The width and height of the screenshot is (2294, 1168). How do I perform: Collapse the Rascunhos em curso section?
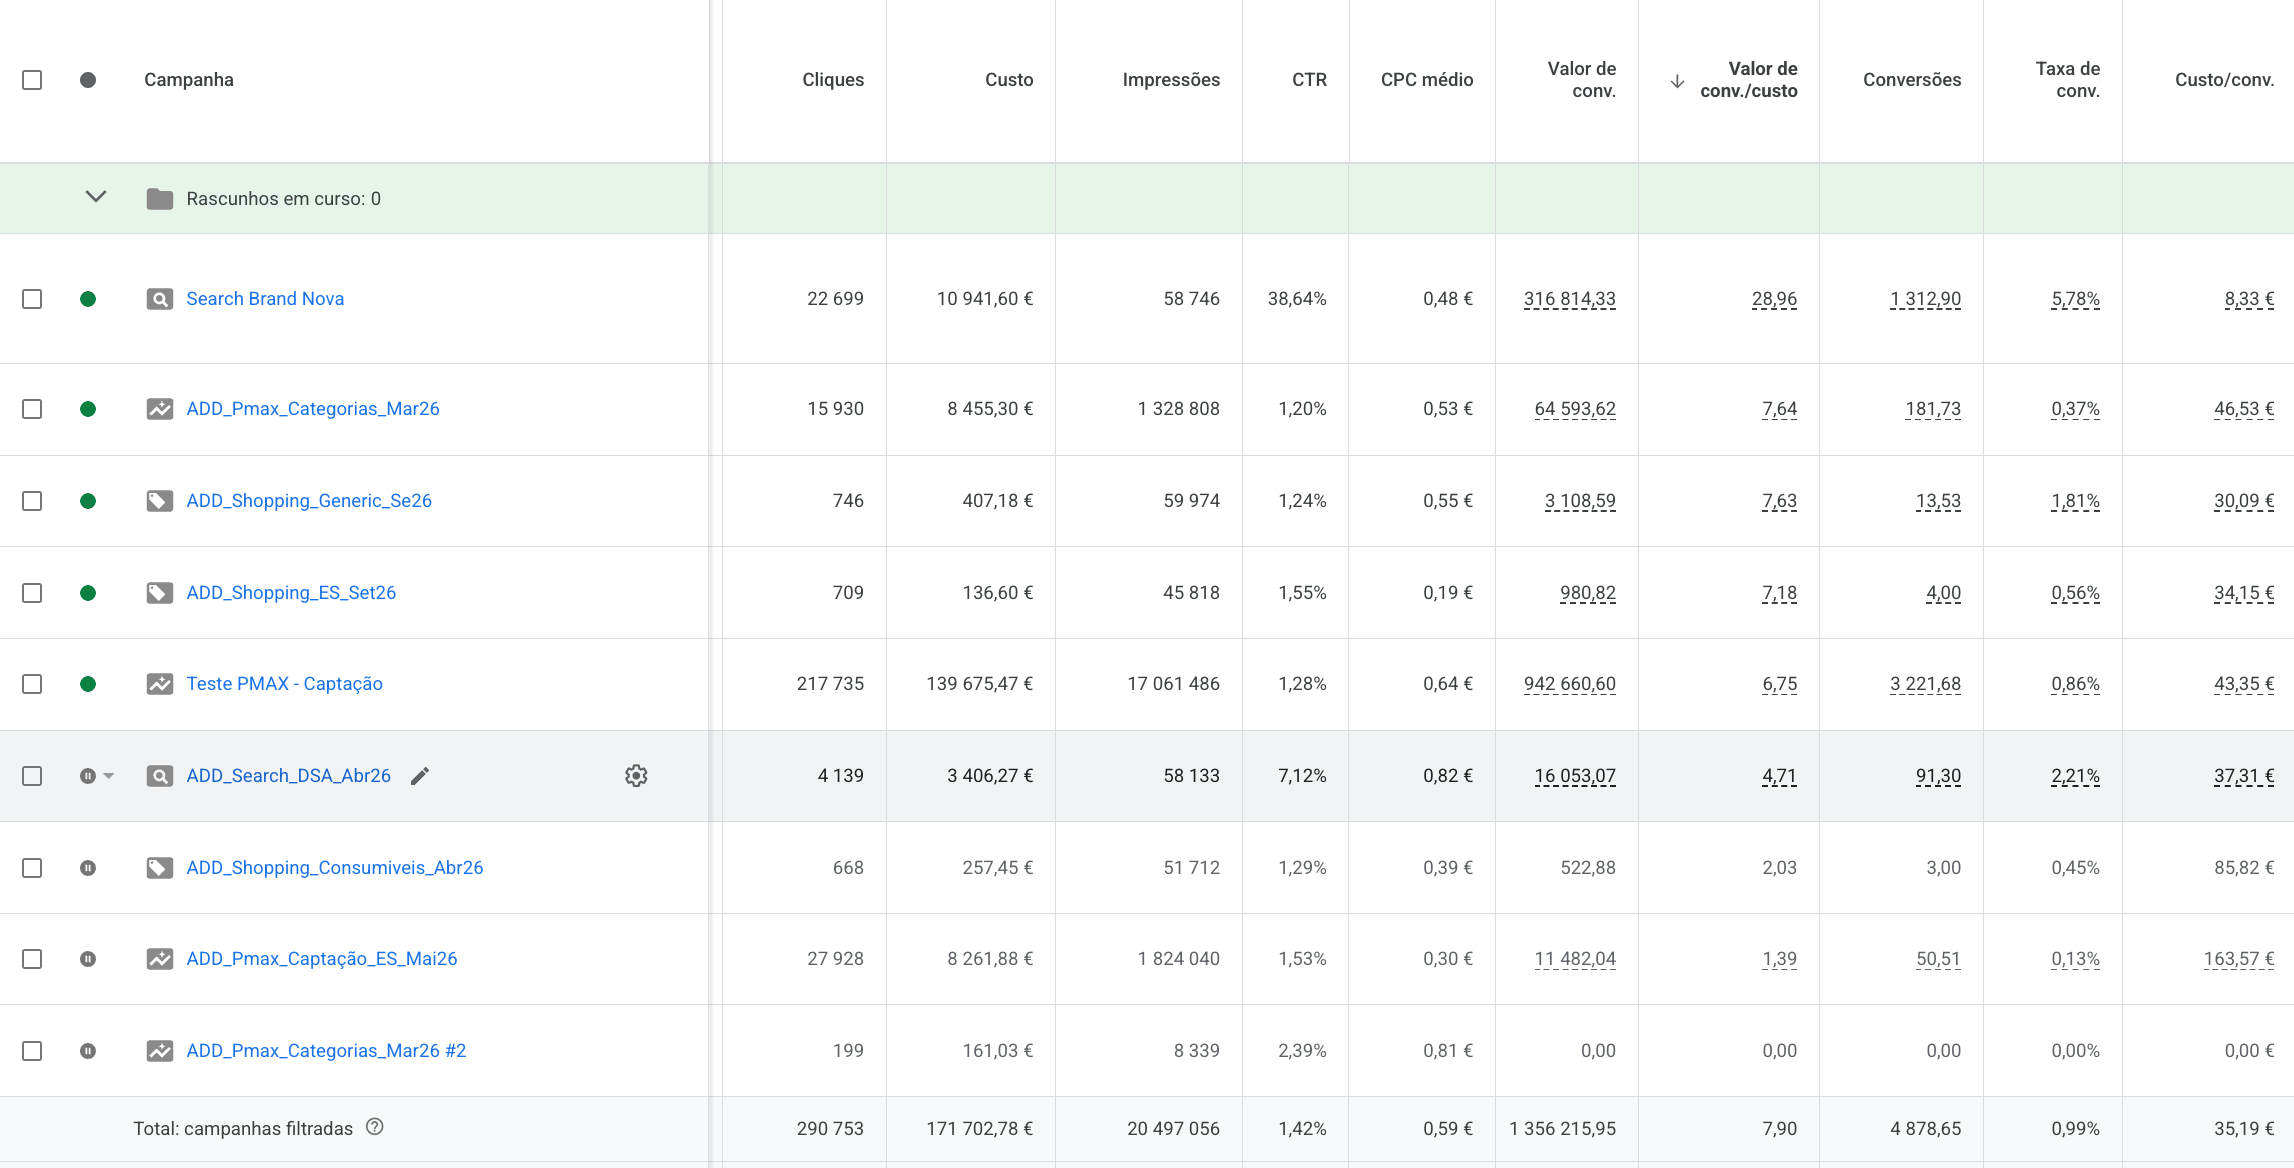click(96, 197)
